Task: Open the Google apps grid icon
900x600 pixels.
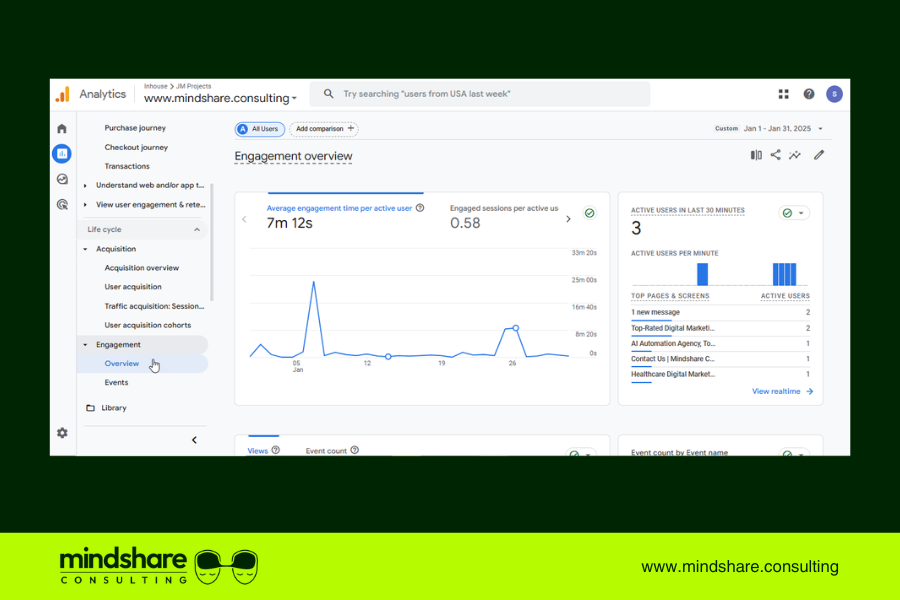Action: coord(783,94)
